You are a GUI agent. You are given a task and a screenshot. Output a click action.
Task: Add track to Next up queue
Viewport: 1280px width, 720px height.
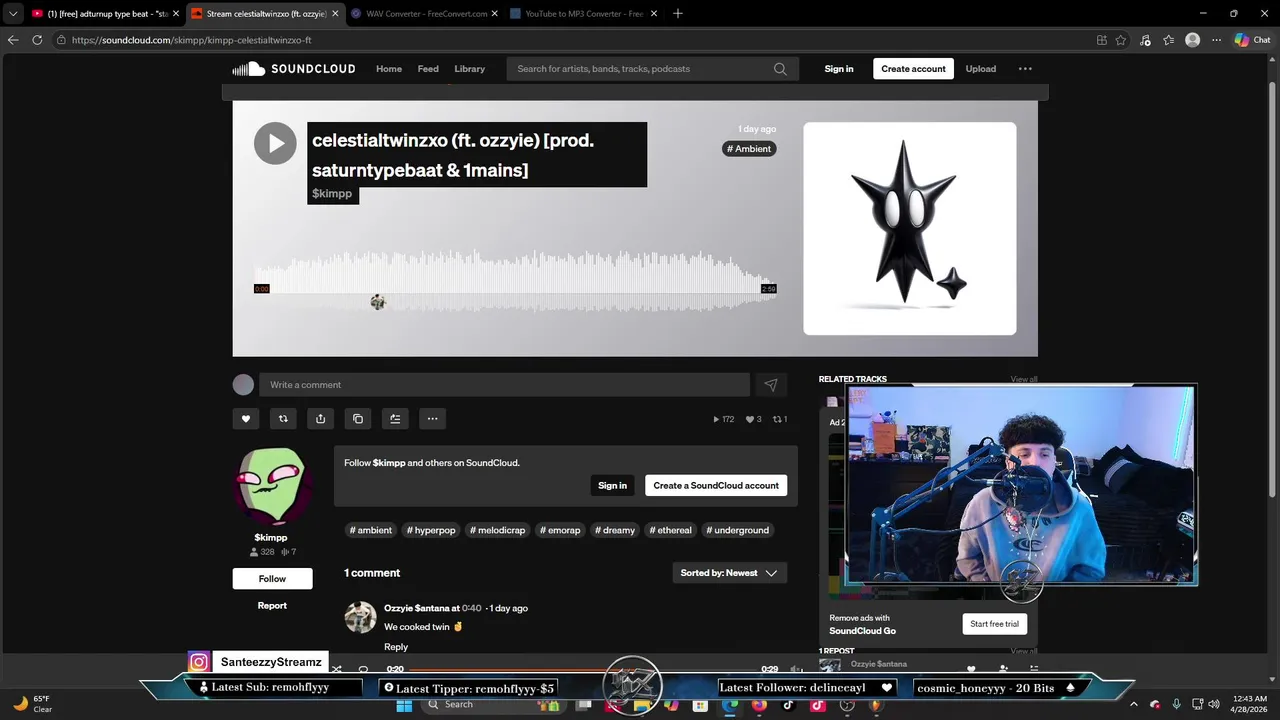tap(395, 419)
